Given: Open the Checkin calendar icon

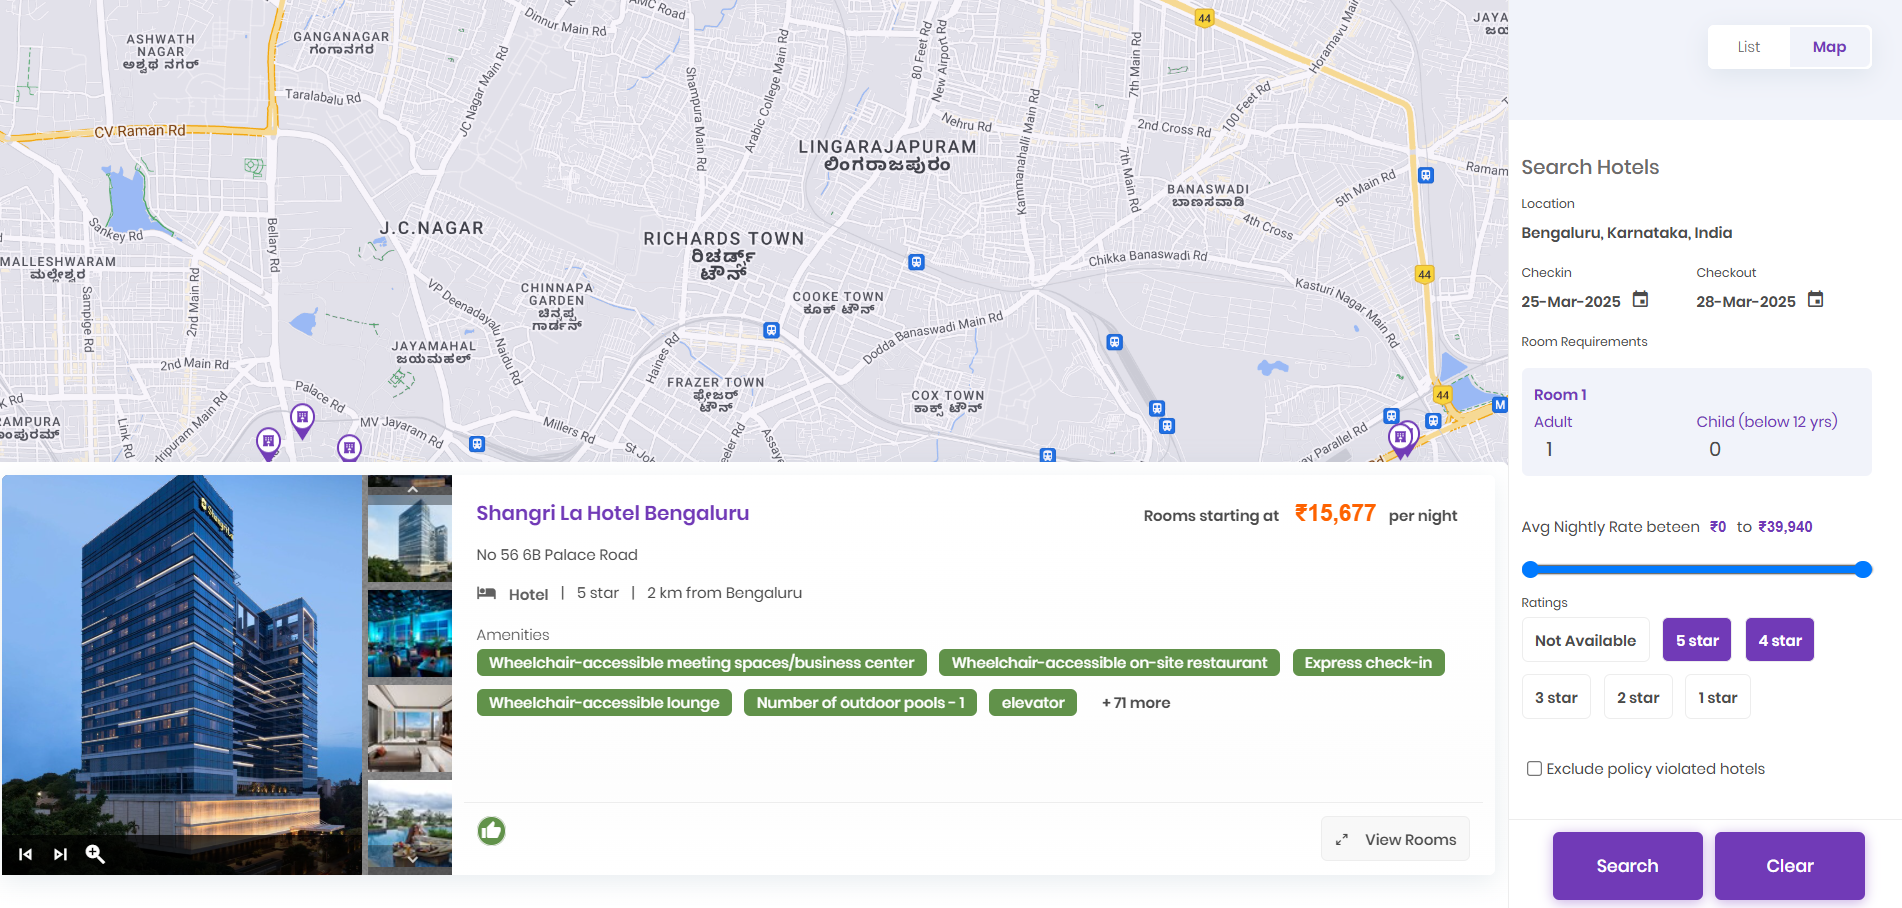Looking at the screenshot, I should 1640,300.
